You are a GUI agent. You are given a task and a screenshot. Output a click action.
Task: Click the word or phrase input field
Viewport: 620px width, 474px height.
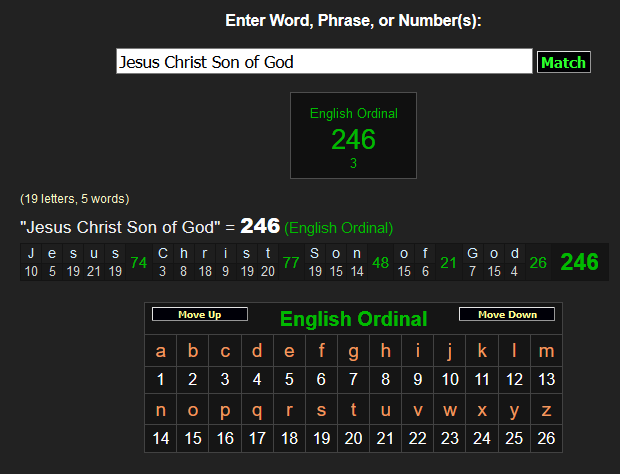pyautogui.click(x=324, y=62)
